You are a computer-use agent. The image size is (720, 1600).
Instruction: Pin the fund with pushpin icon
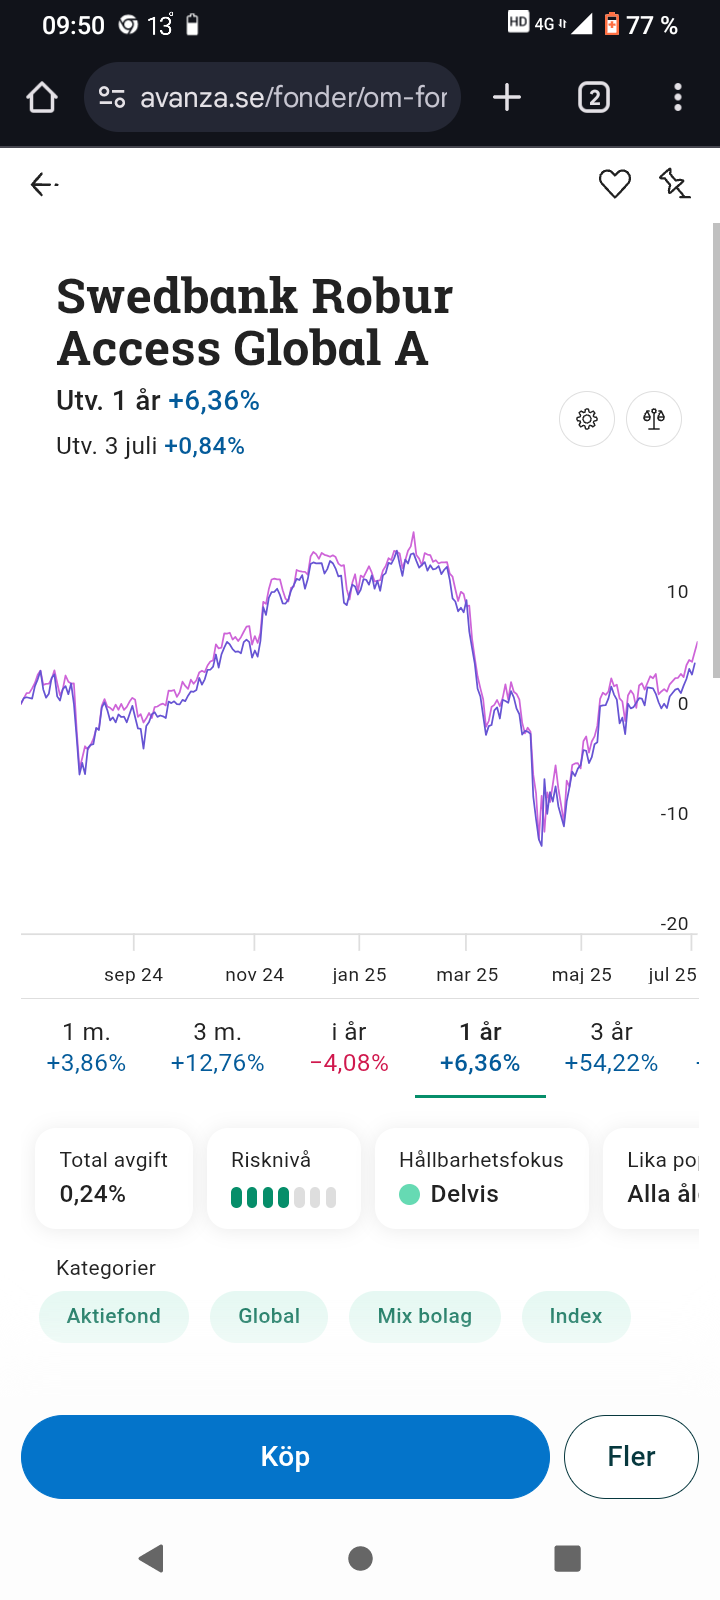point(674,184)
